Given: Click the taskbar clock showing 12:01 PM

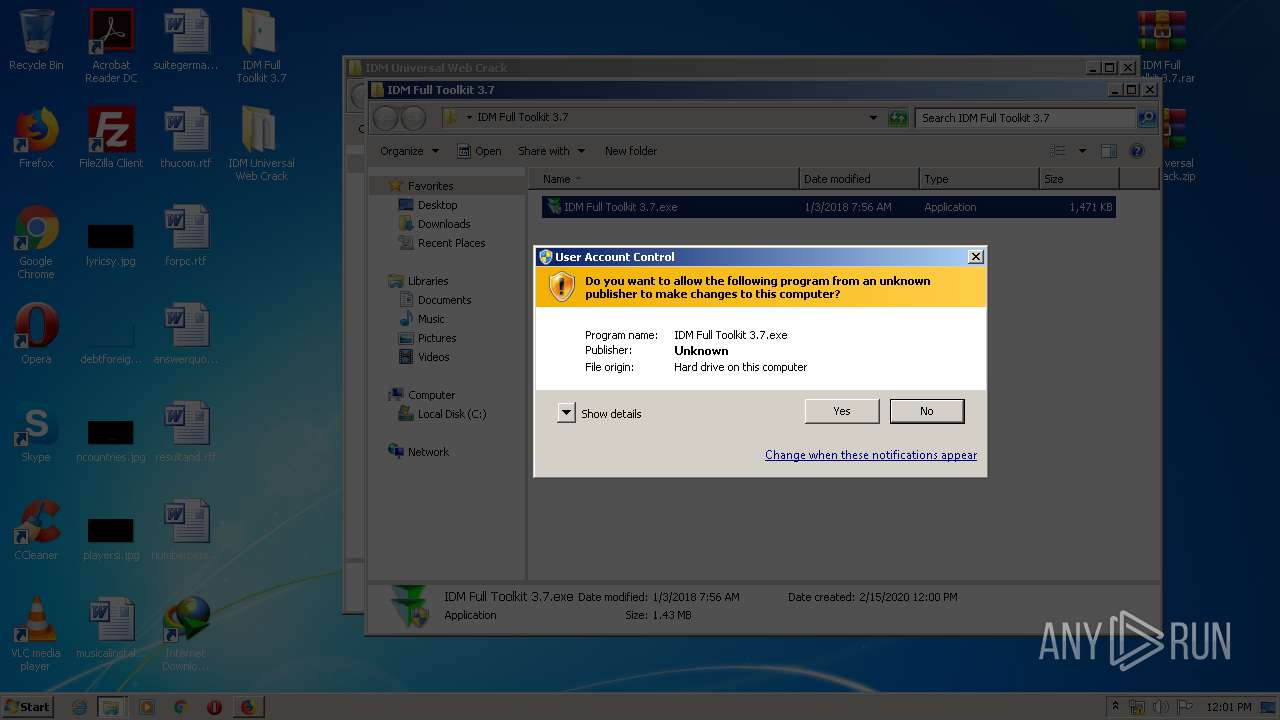Looking at the screenshot, I should coord(1229,707).
